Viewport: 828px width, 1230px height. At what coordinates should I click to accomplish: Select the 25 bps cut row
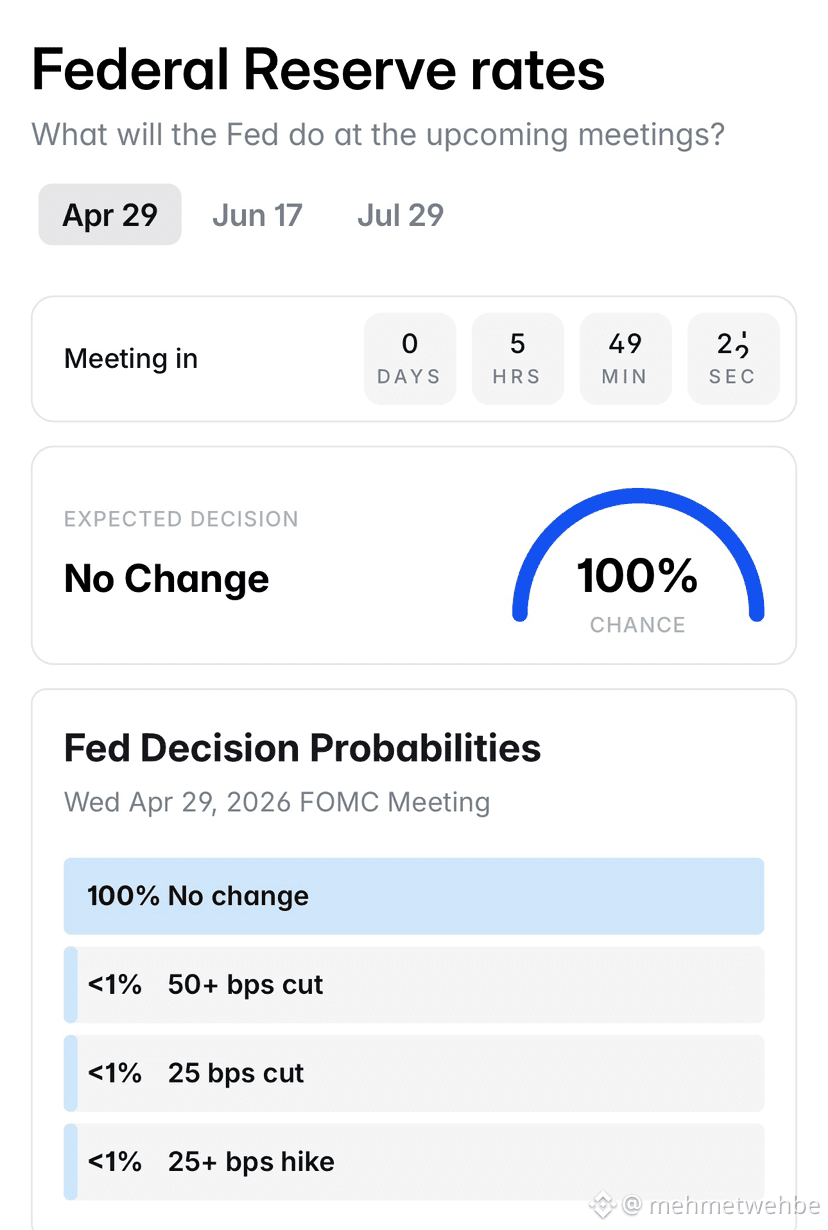point(414,1073)
